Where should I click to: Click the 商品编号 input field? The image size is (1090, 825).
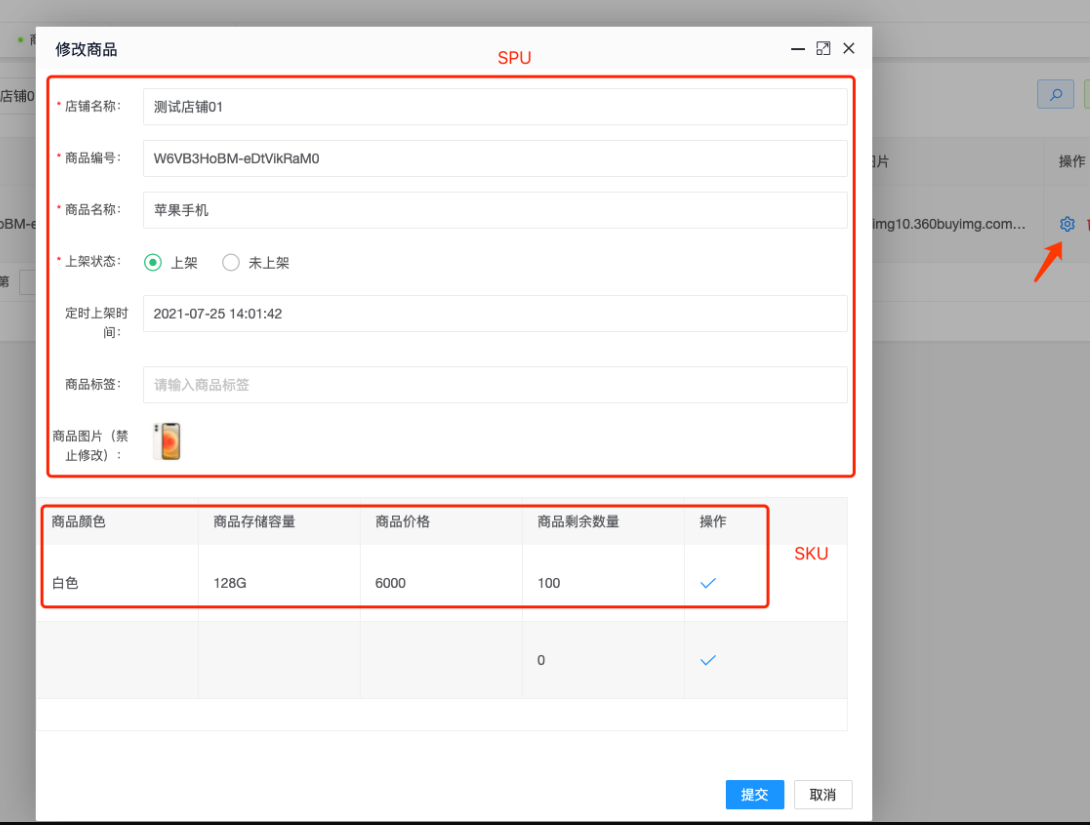point(495,158)
